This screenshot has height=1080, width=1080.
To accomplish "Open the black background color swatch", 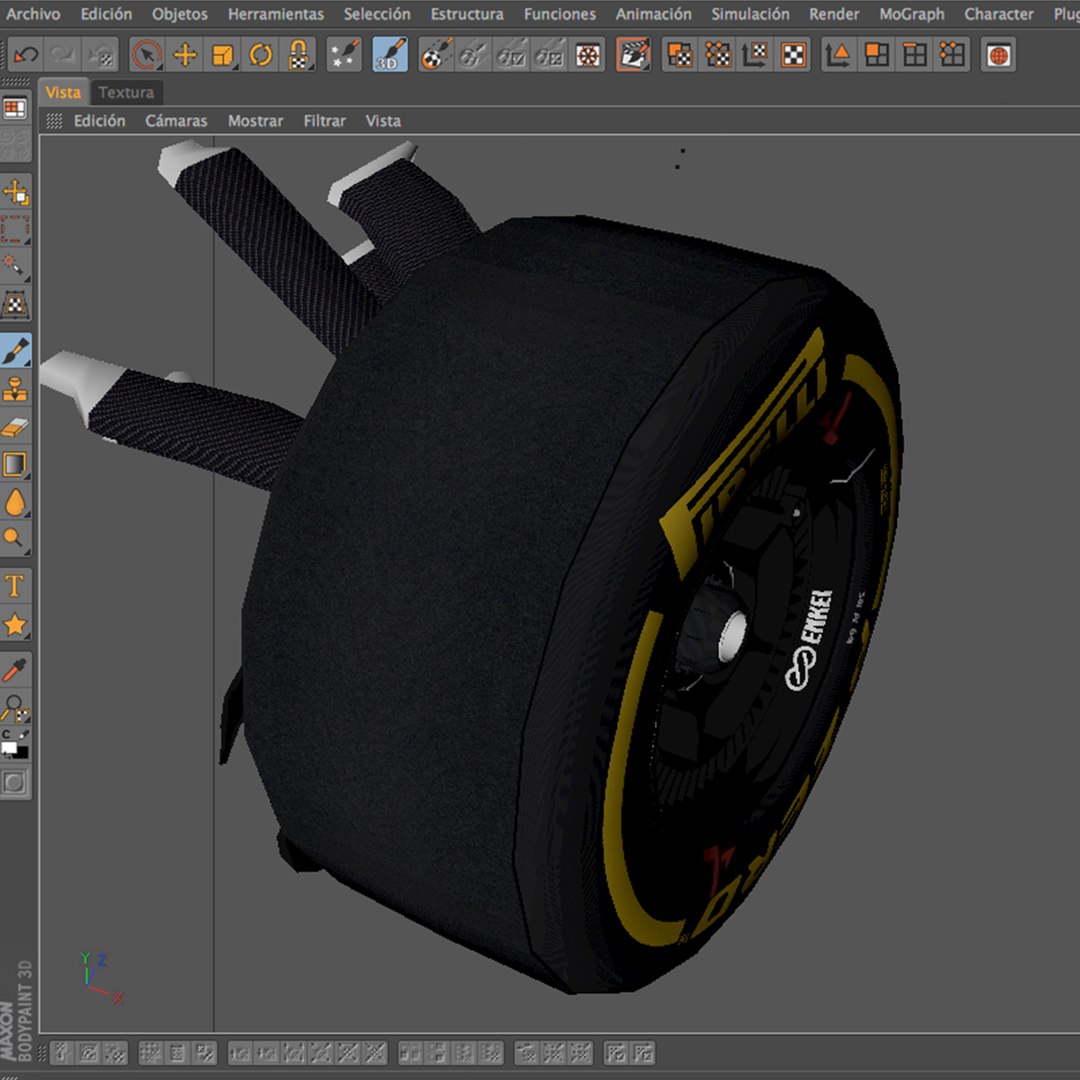I will point(23,753).
